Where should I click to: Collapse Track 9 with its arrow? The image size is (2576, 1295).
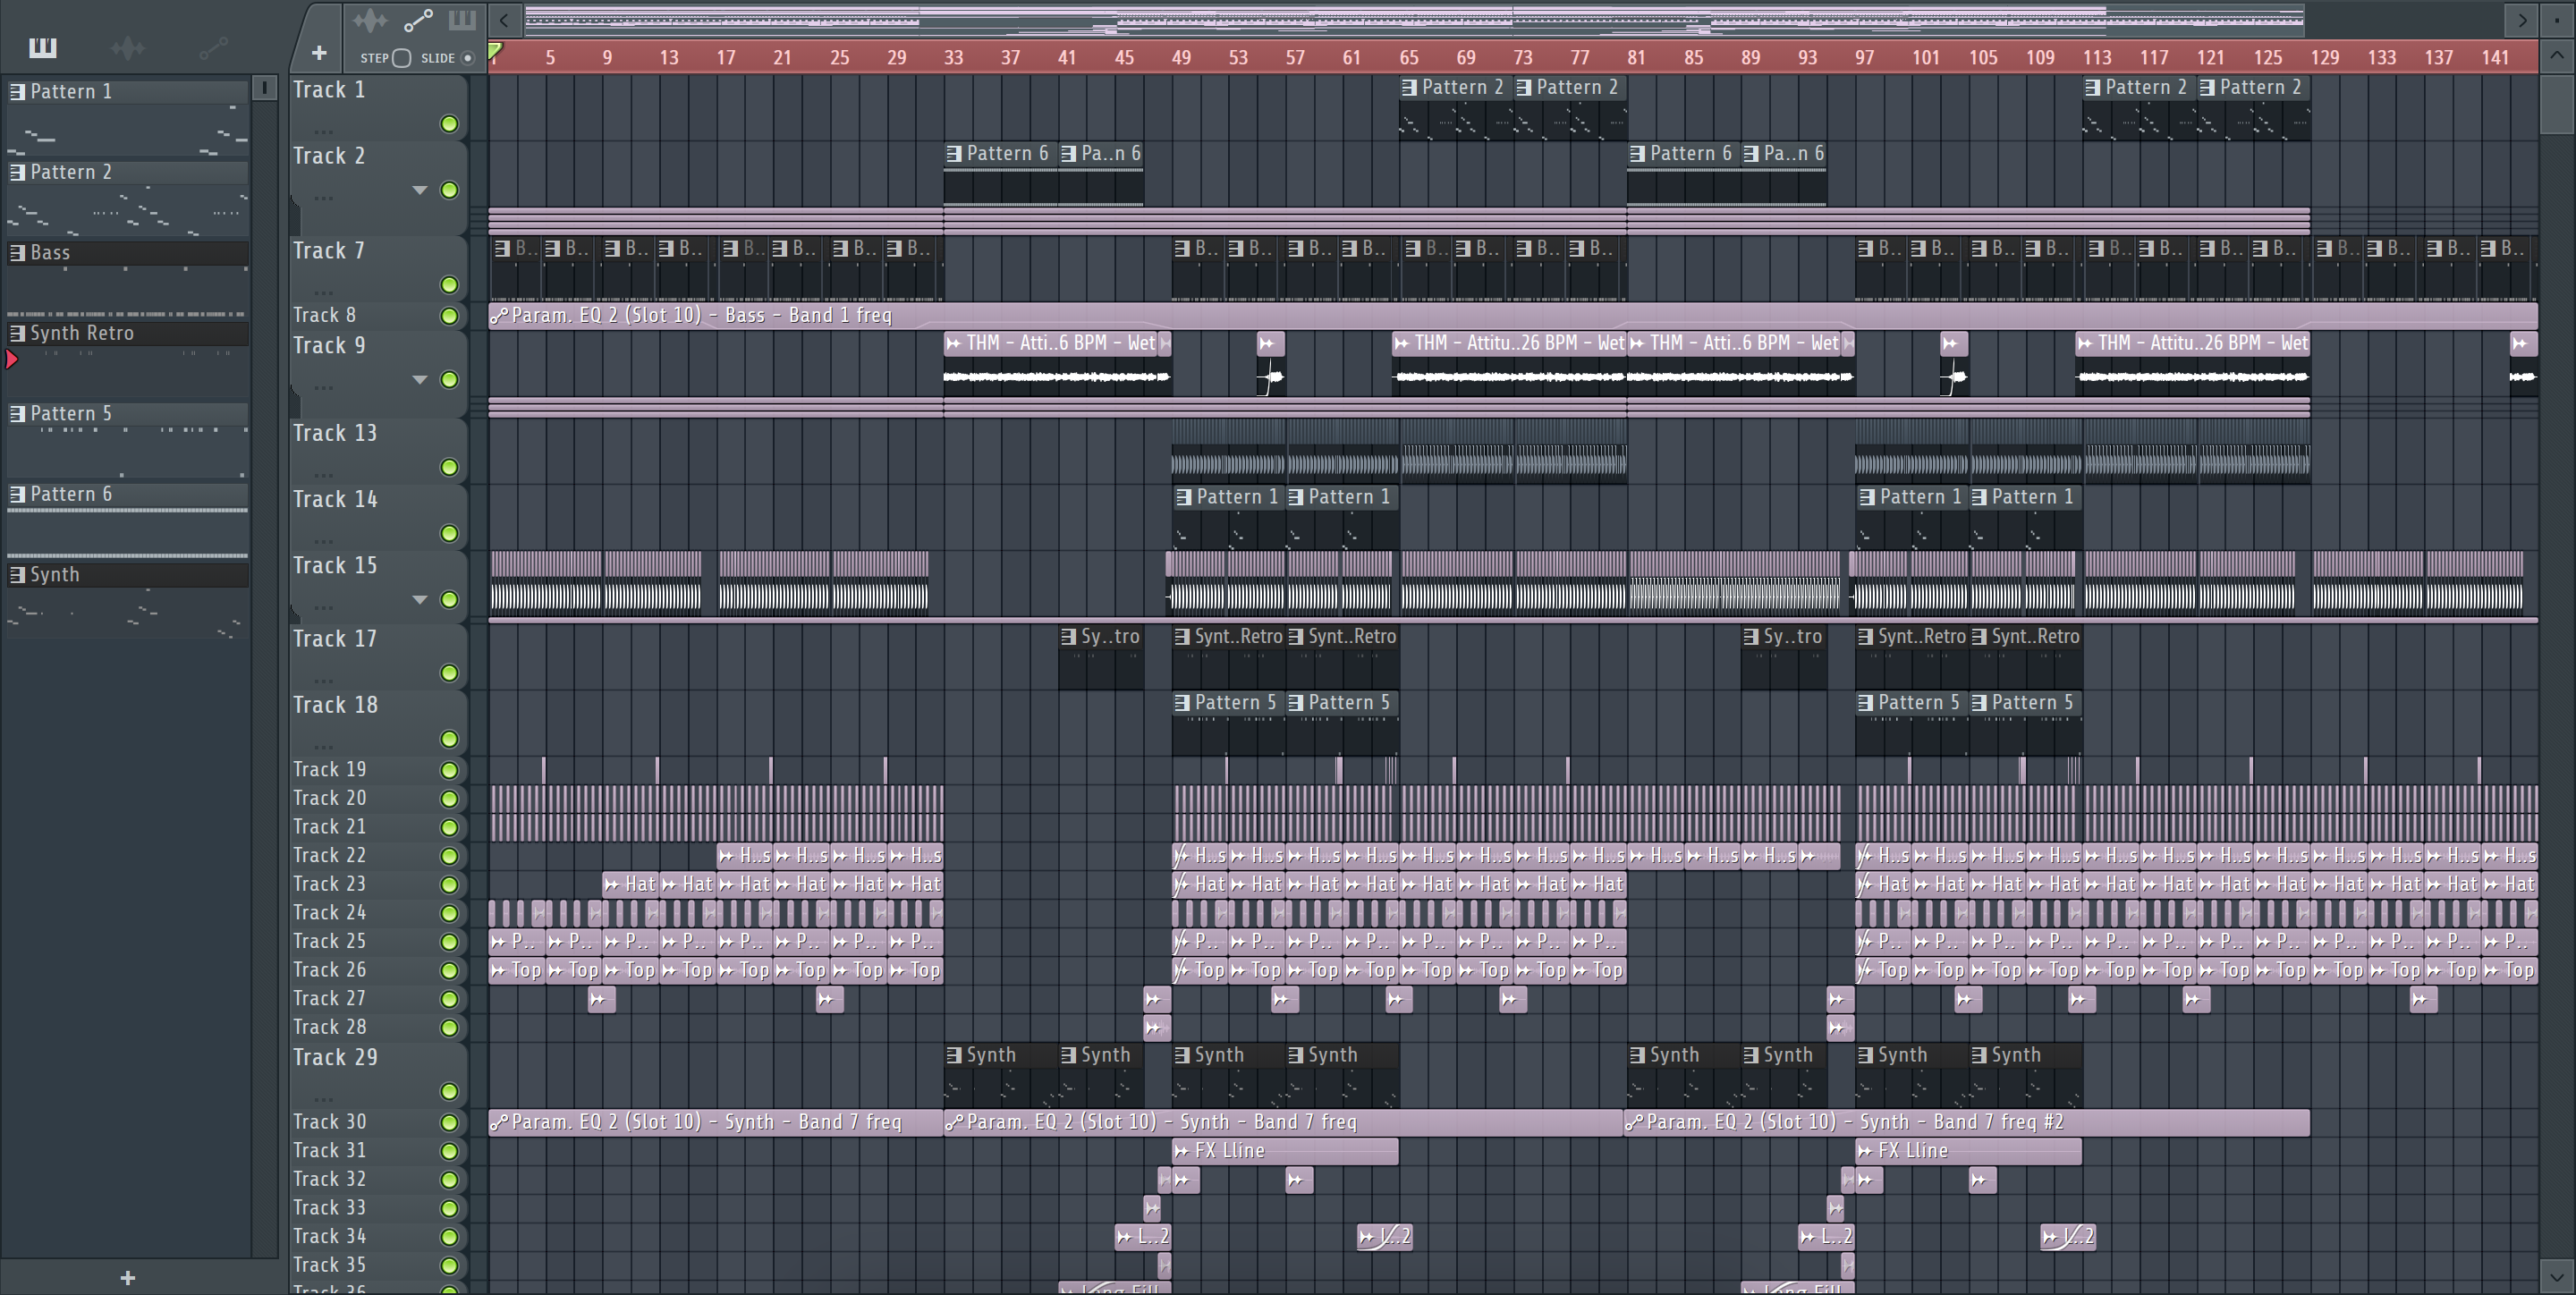point(420,380)
